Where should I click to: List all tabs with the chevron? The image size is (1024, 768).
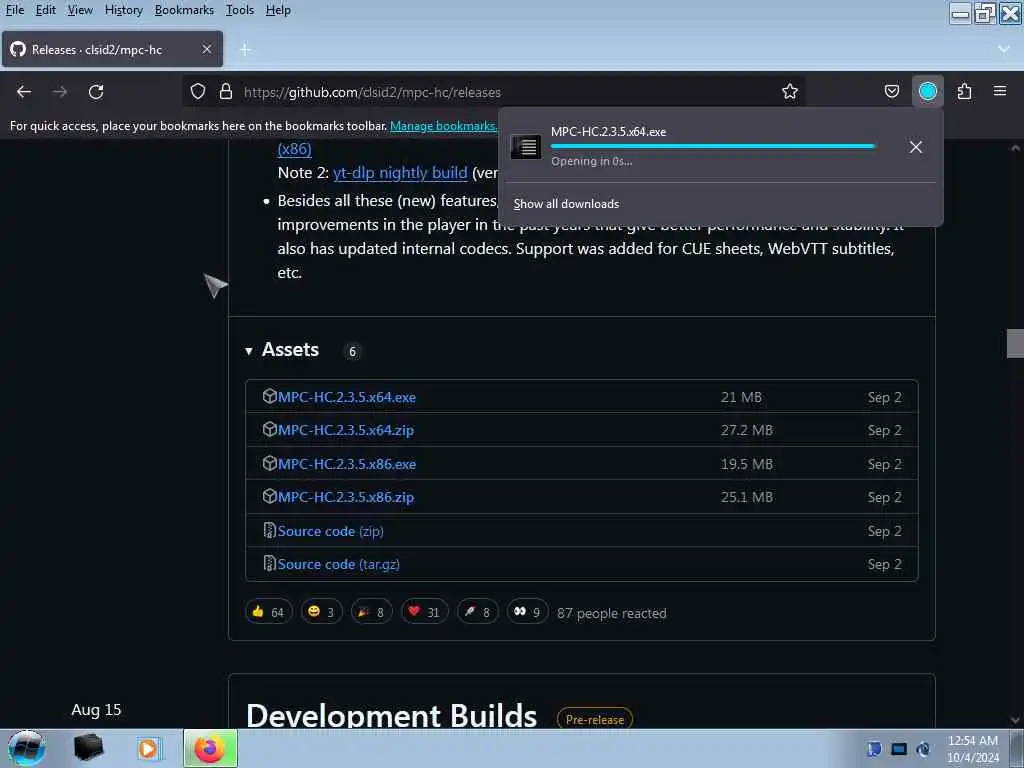click(x=1004, y=50)
